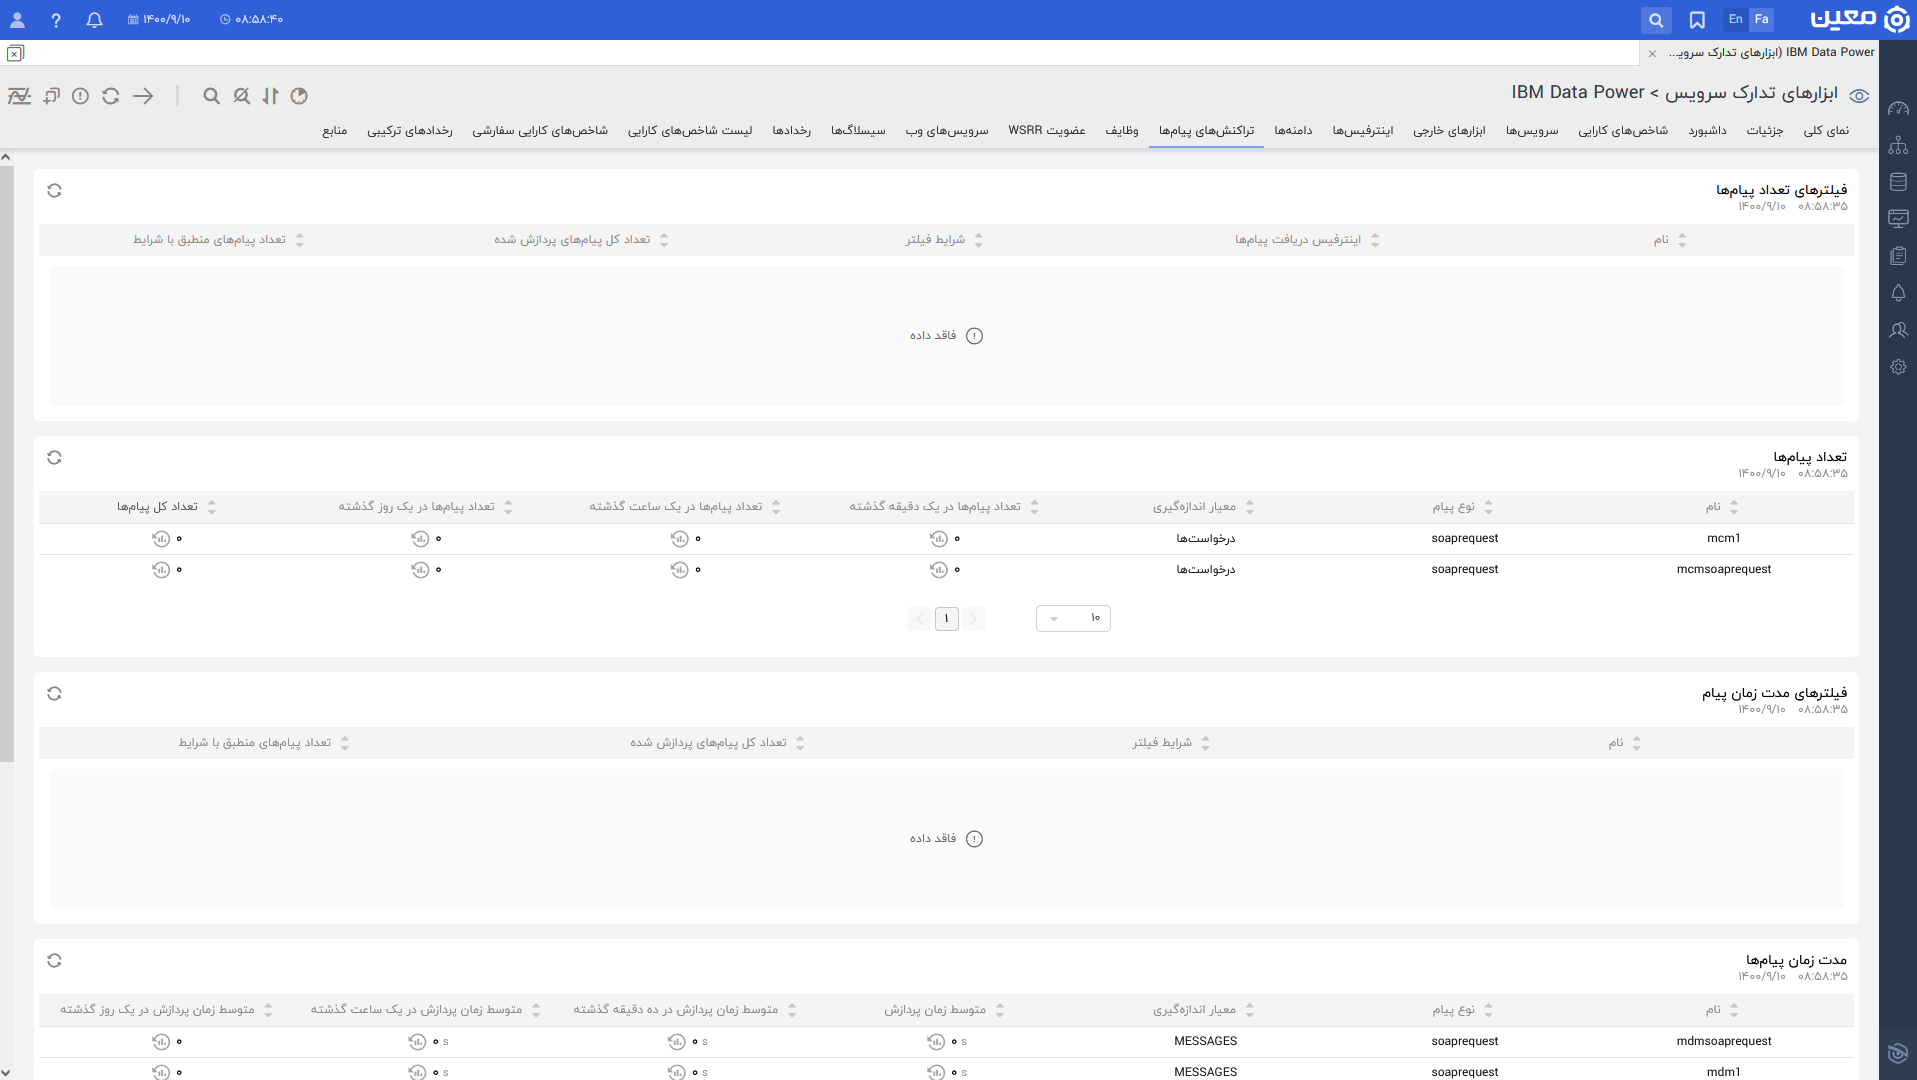Open the bell alerts sidebar icon
This screenshot has width=1917, height=1080.
tap(1898, 293)
